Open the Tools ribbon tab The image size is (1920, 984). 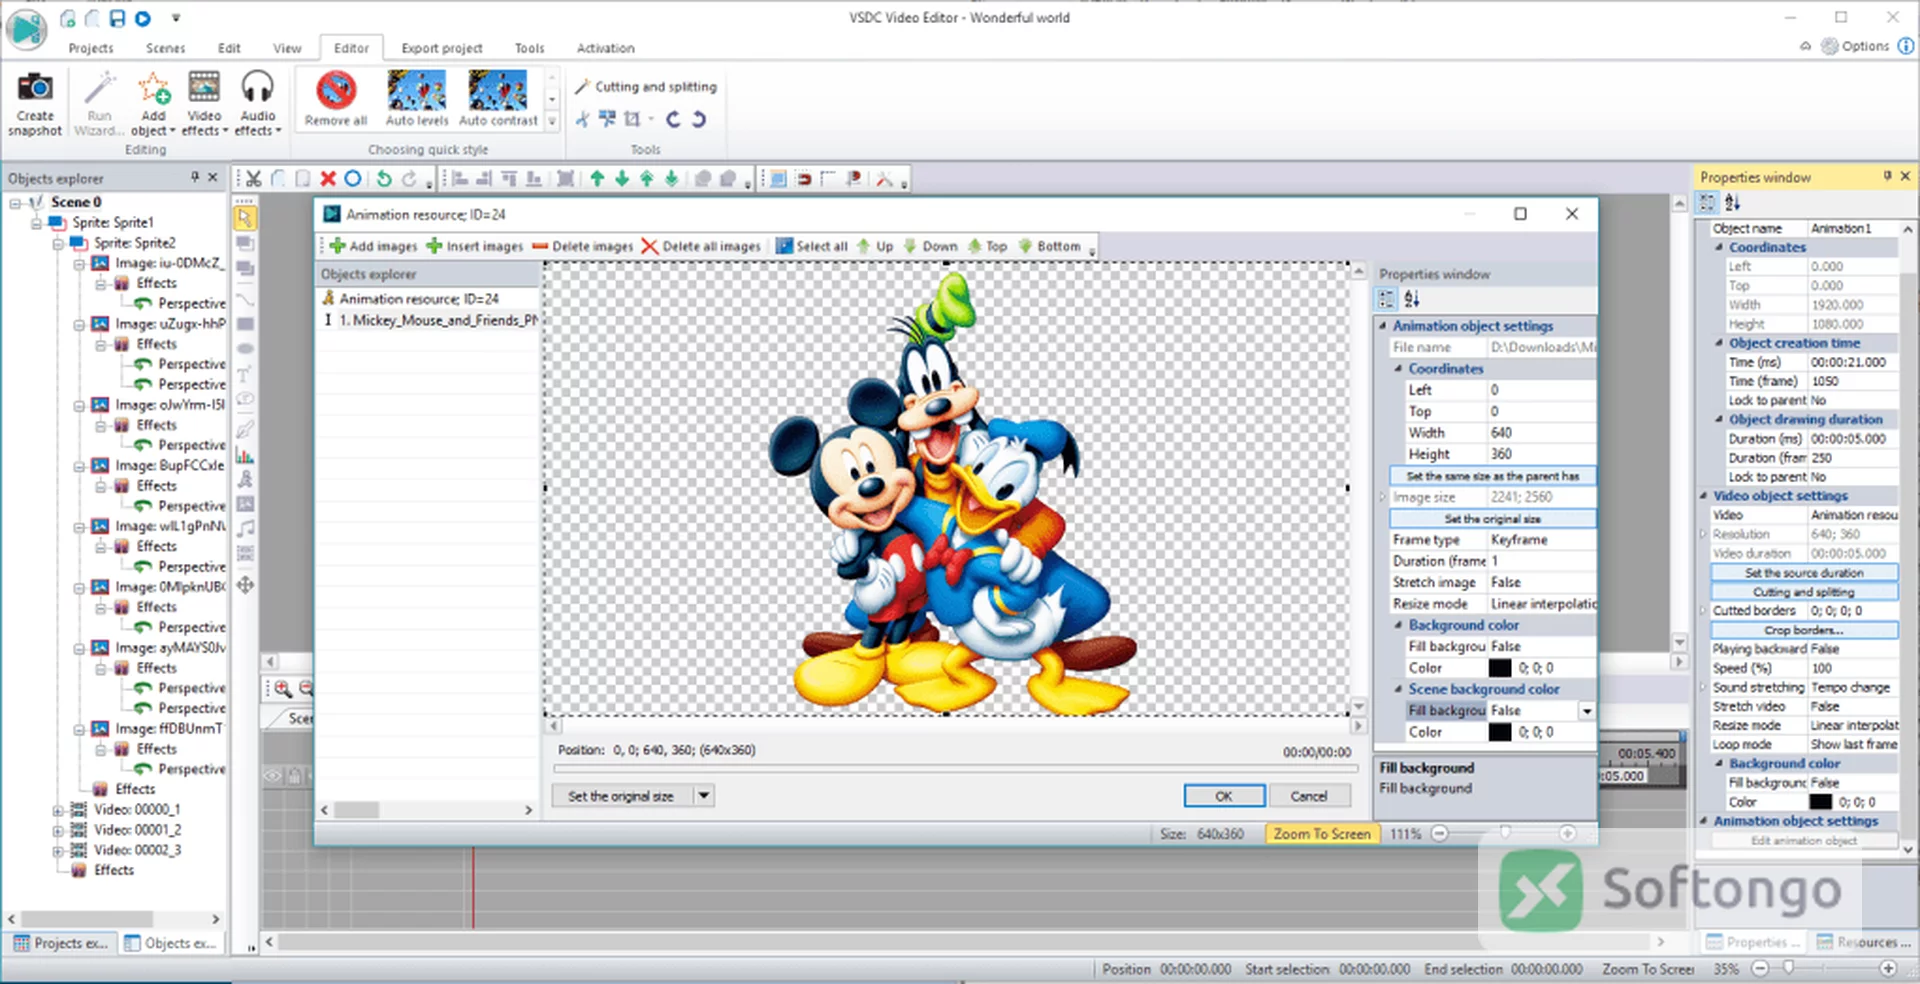click(x=529, y=48)
